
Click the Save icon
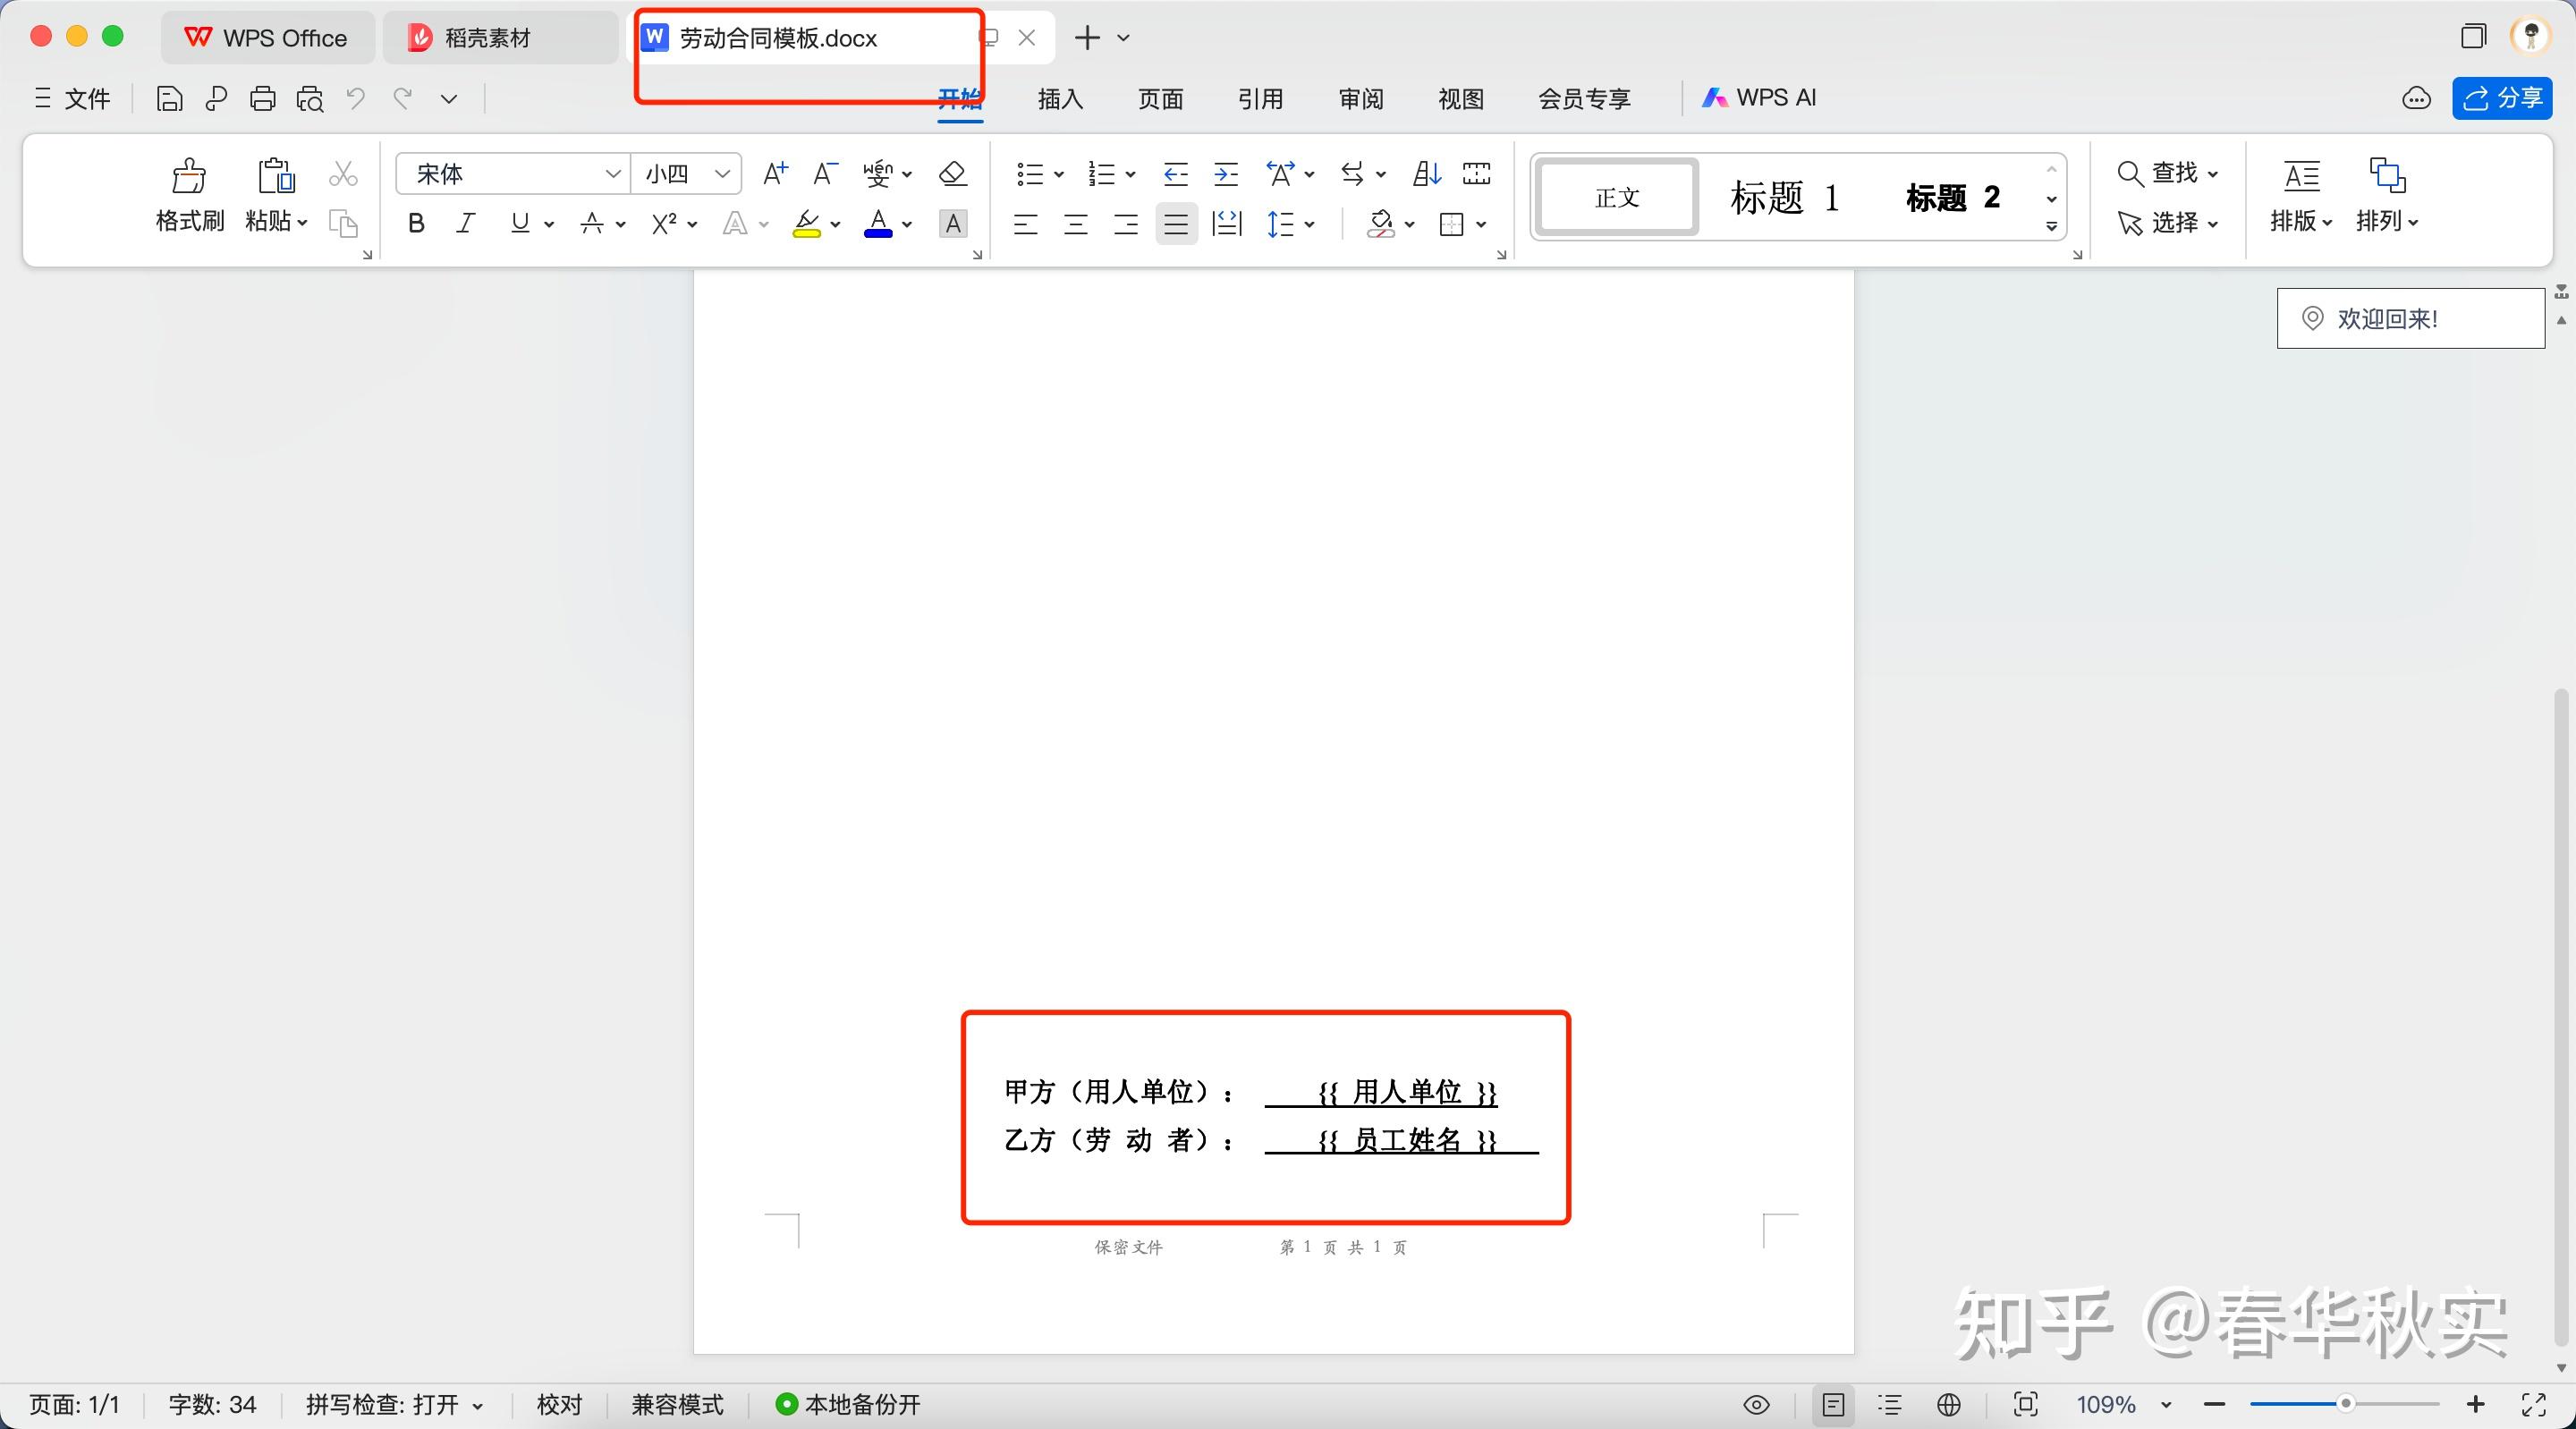168,98
